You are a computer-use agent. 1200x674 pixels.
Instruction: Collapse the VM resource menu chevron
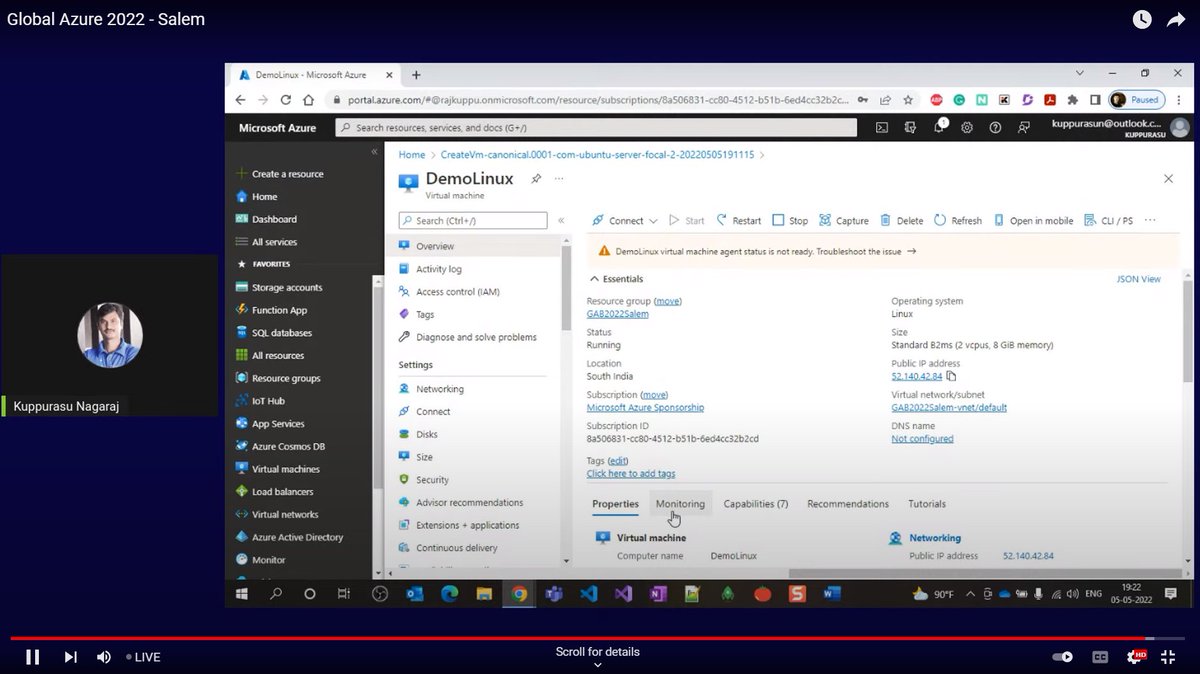click(x=561, y=220)
